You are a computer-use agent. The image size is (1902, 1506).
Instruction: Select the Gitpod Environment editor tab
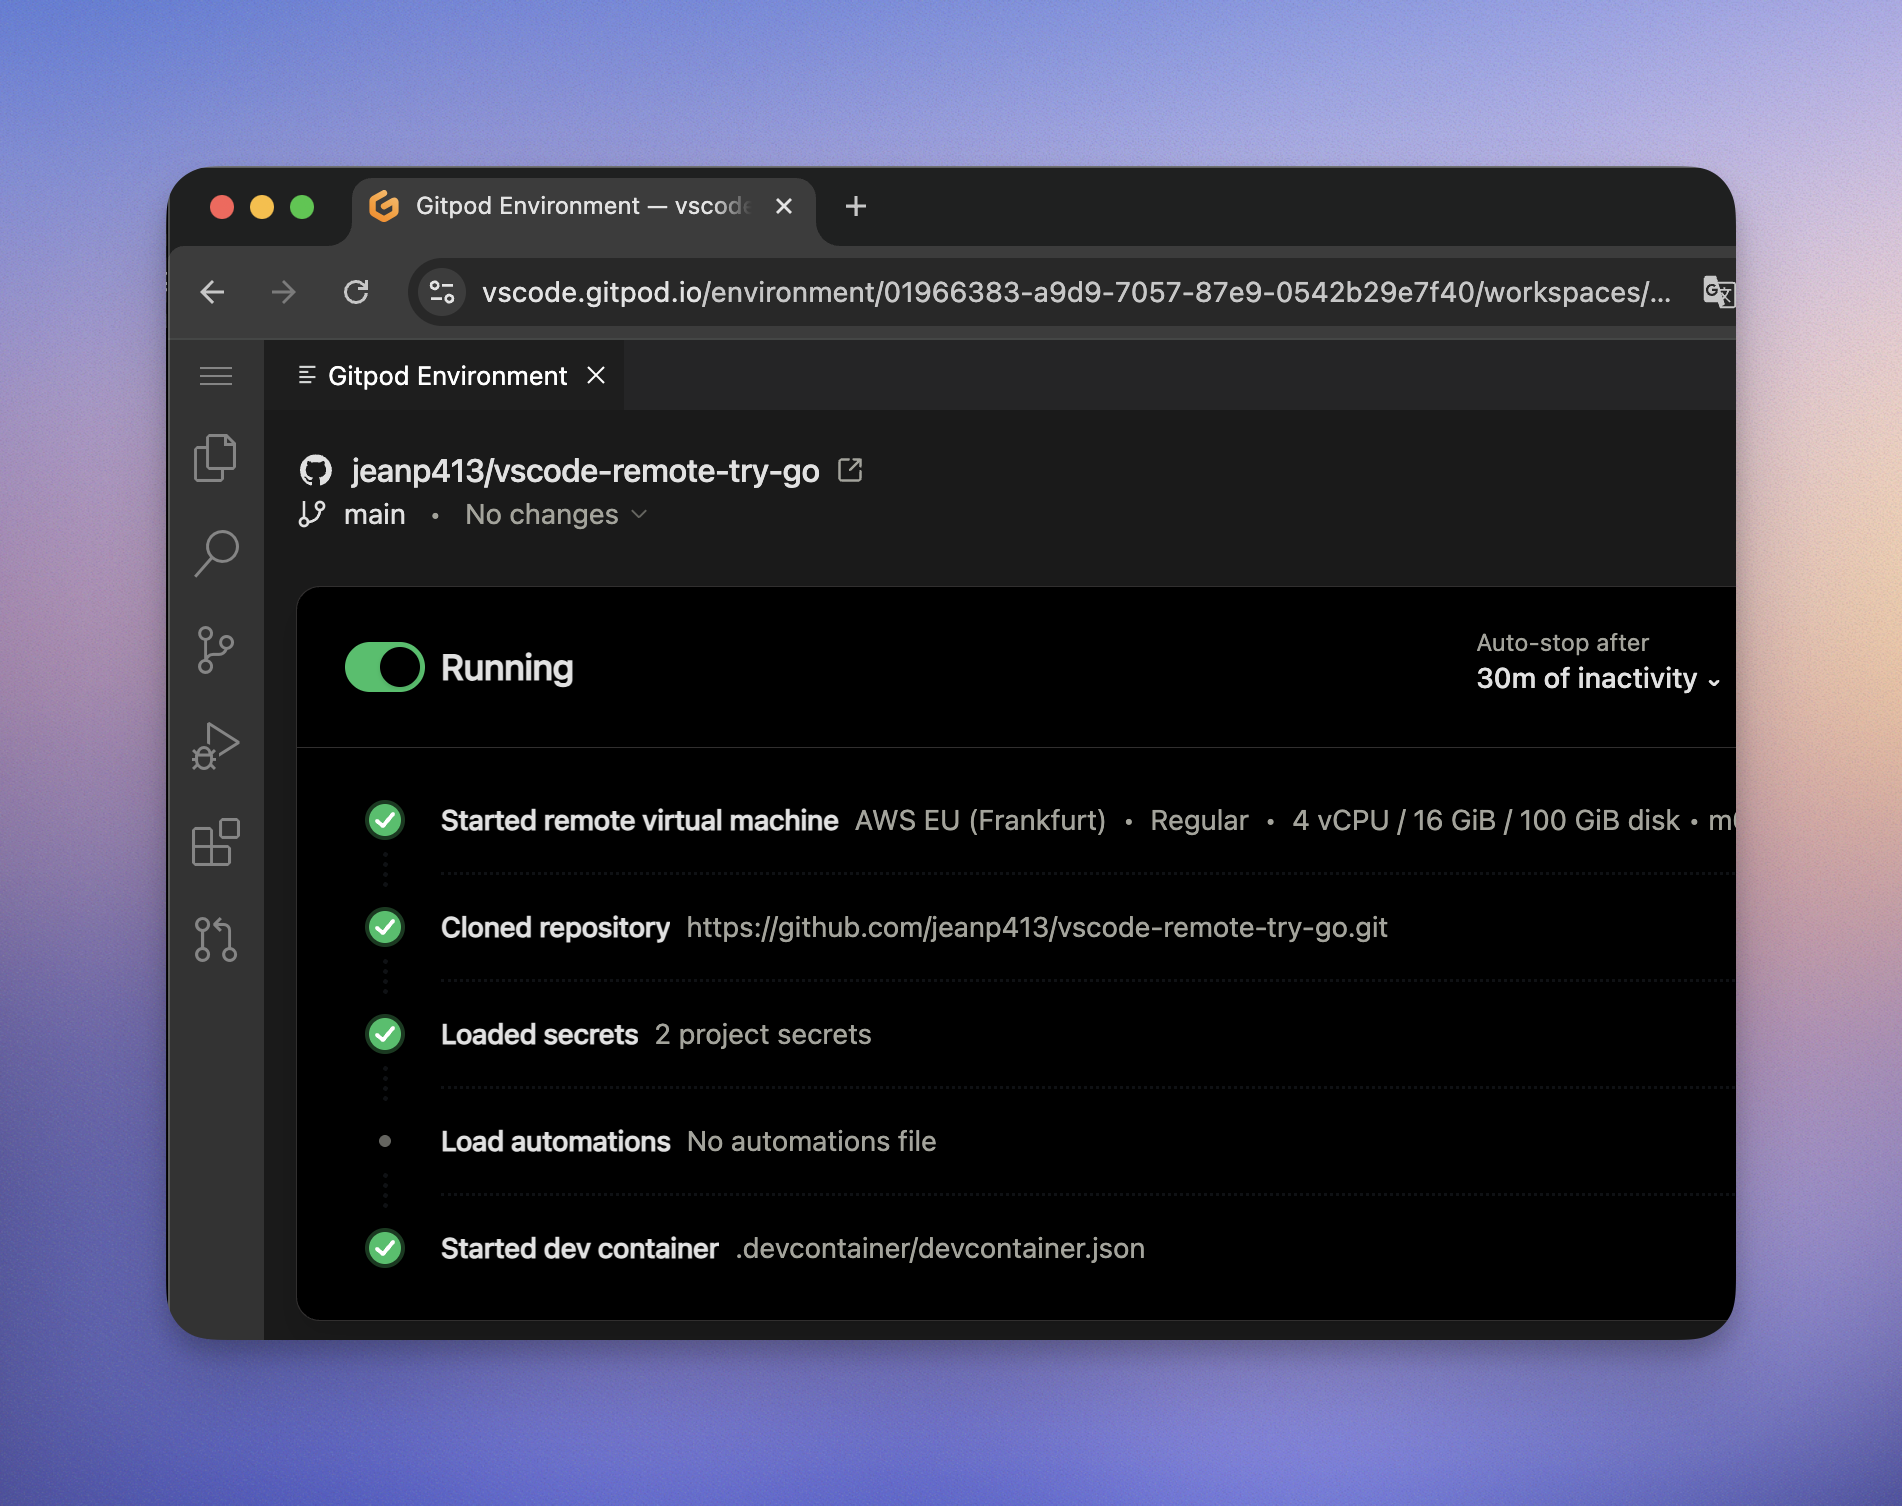click(x=444, y=376)
